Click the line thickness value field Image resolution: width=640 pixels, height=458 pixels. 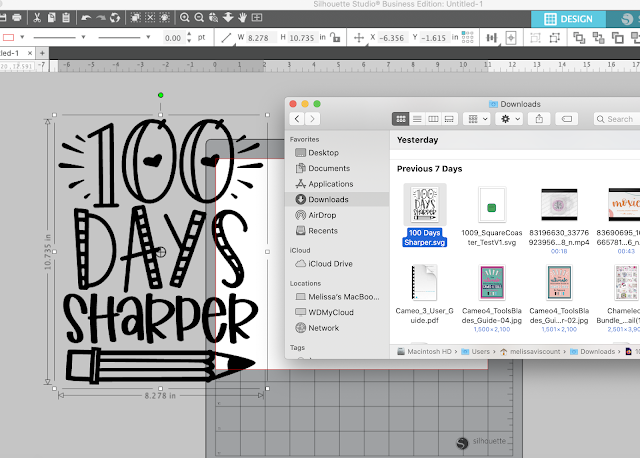point(173,38)
